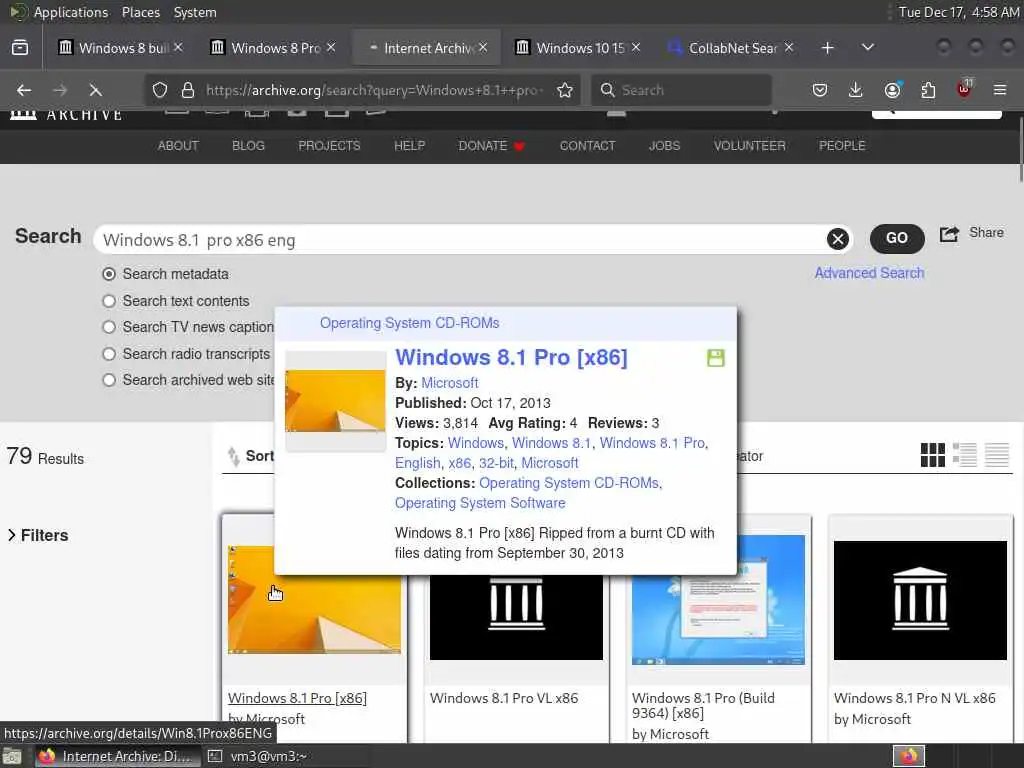Close the CollabNet Search tab
This screenshot has width=1024, height=768.
pyautogui.click(x=789, y=48)
